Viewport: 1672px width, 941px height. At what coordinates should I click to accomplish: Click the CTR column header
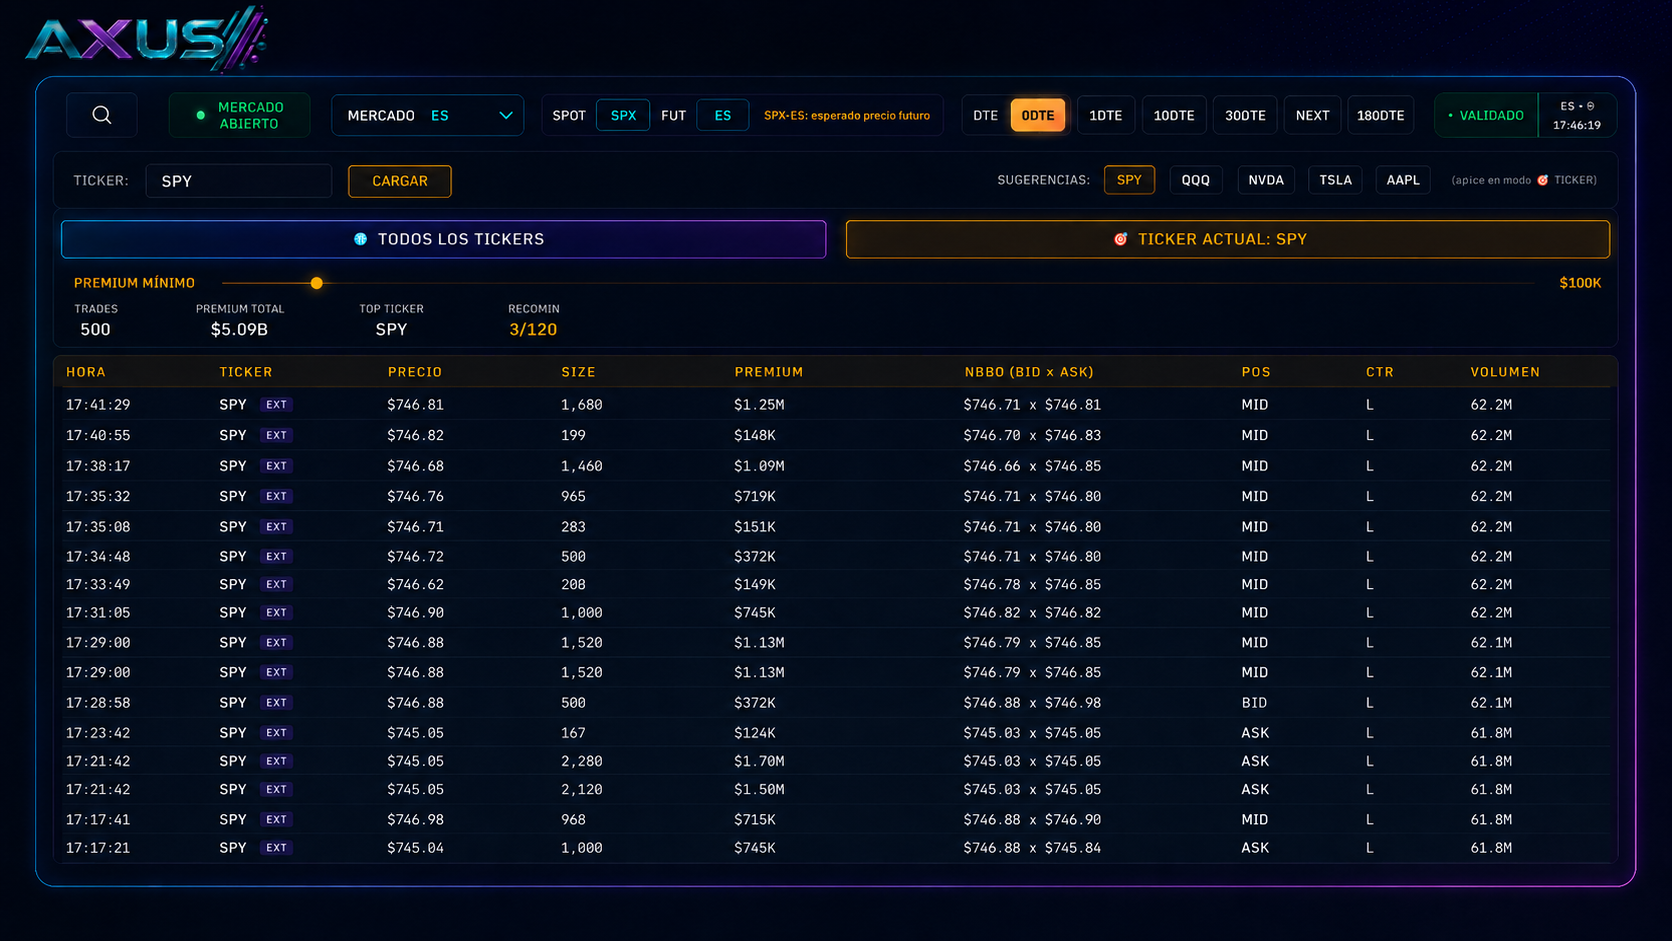1380,372
